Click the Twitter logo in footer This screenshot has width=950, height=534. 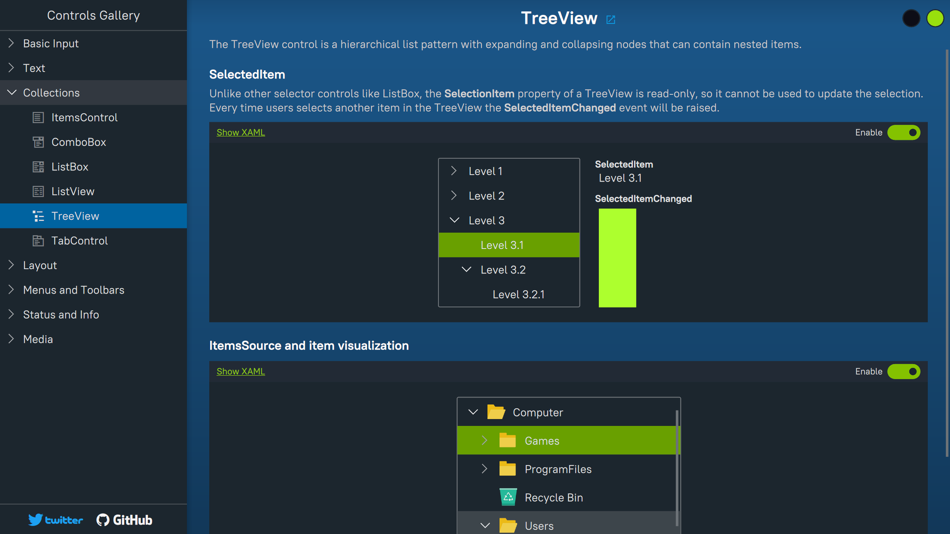(56, 520)
